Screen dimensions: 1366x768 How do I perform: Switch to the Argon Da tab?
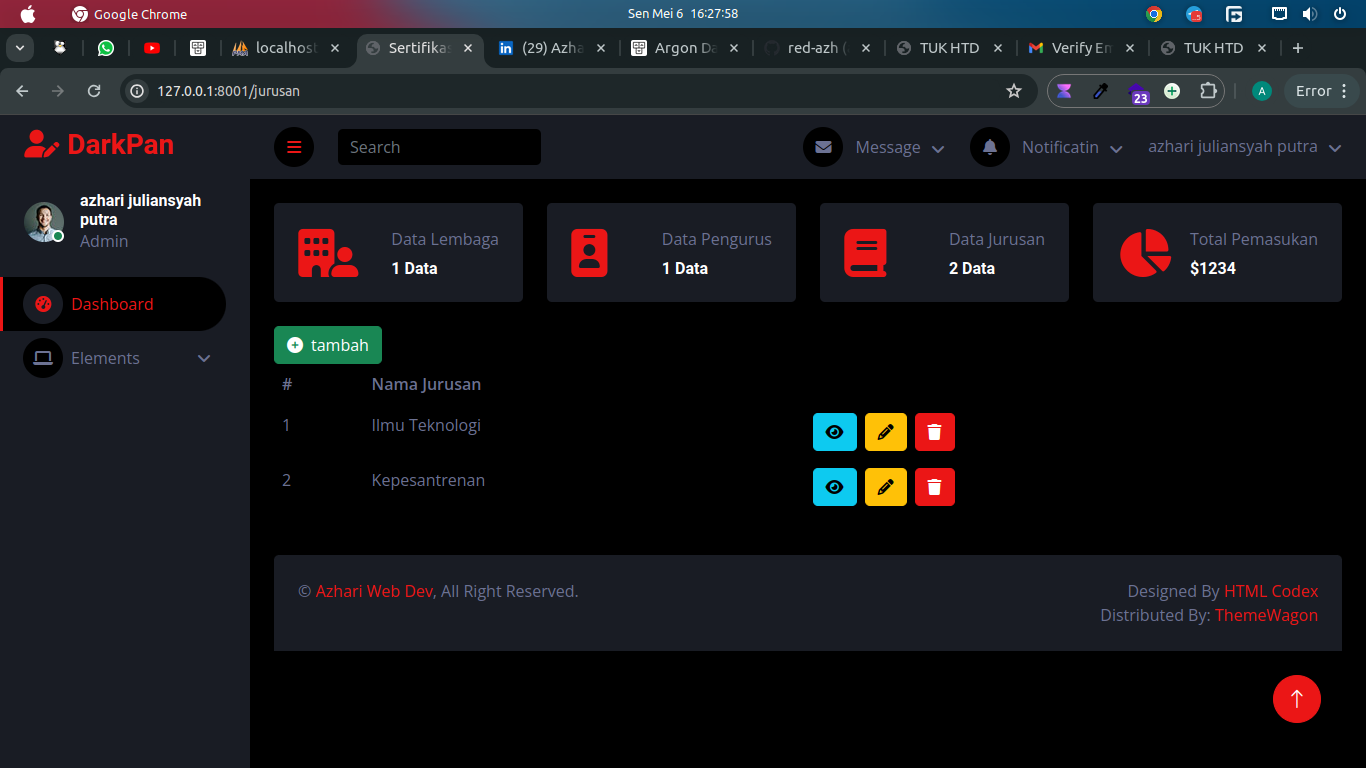coord(686,48)
